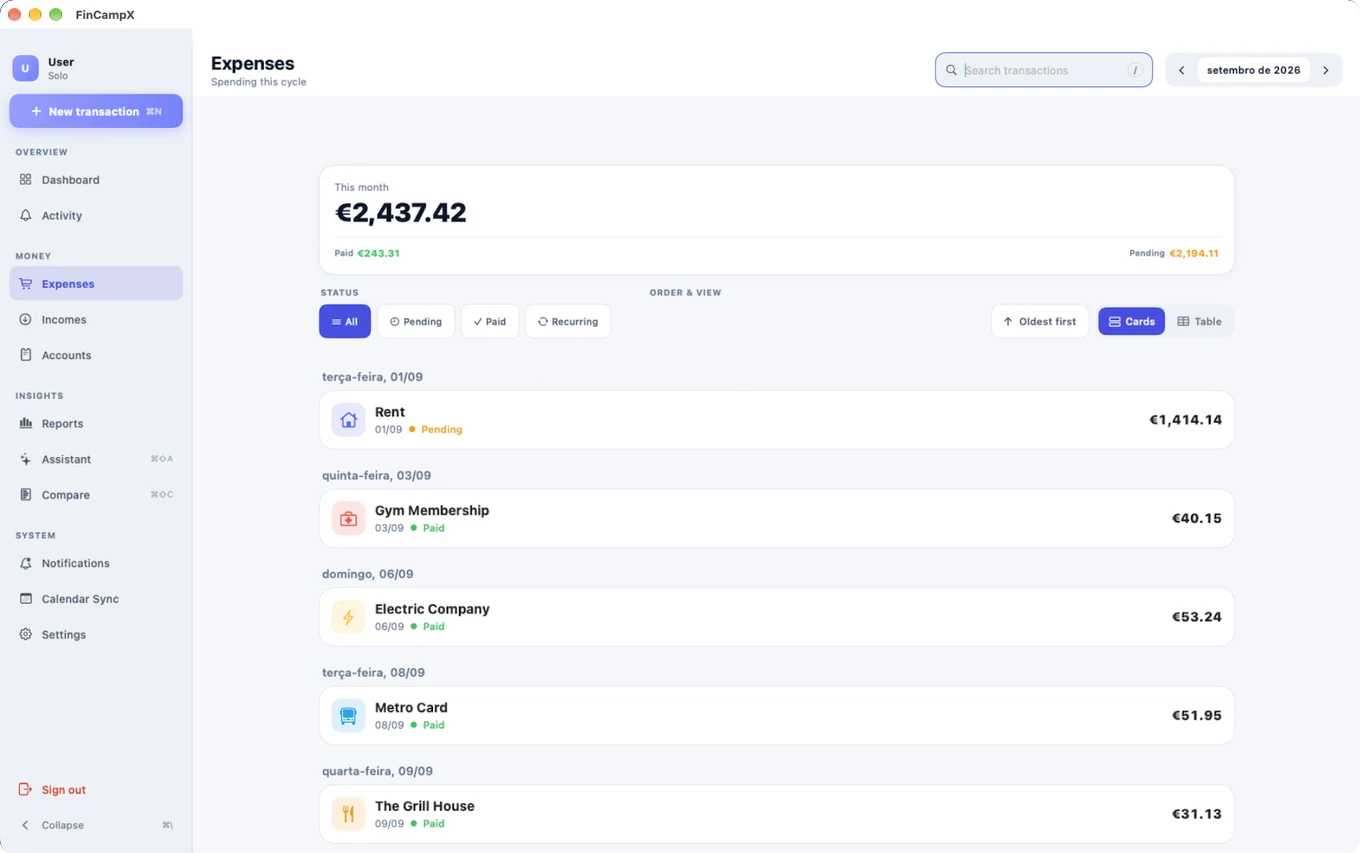Open Reports under Insights
This screenshot has height=853, width=1360.
96,424
